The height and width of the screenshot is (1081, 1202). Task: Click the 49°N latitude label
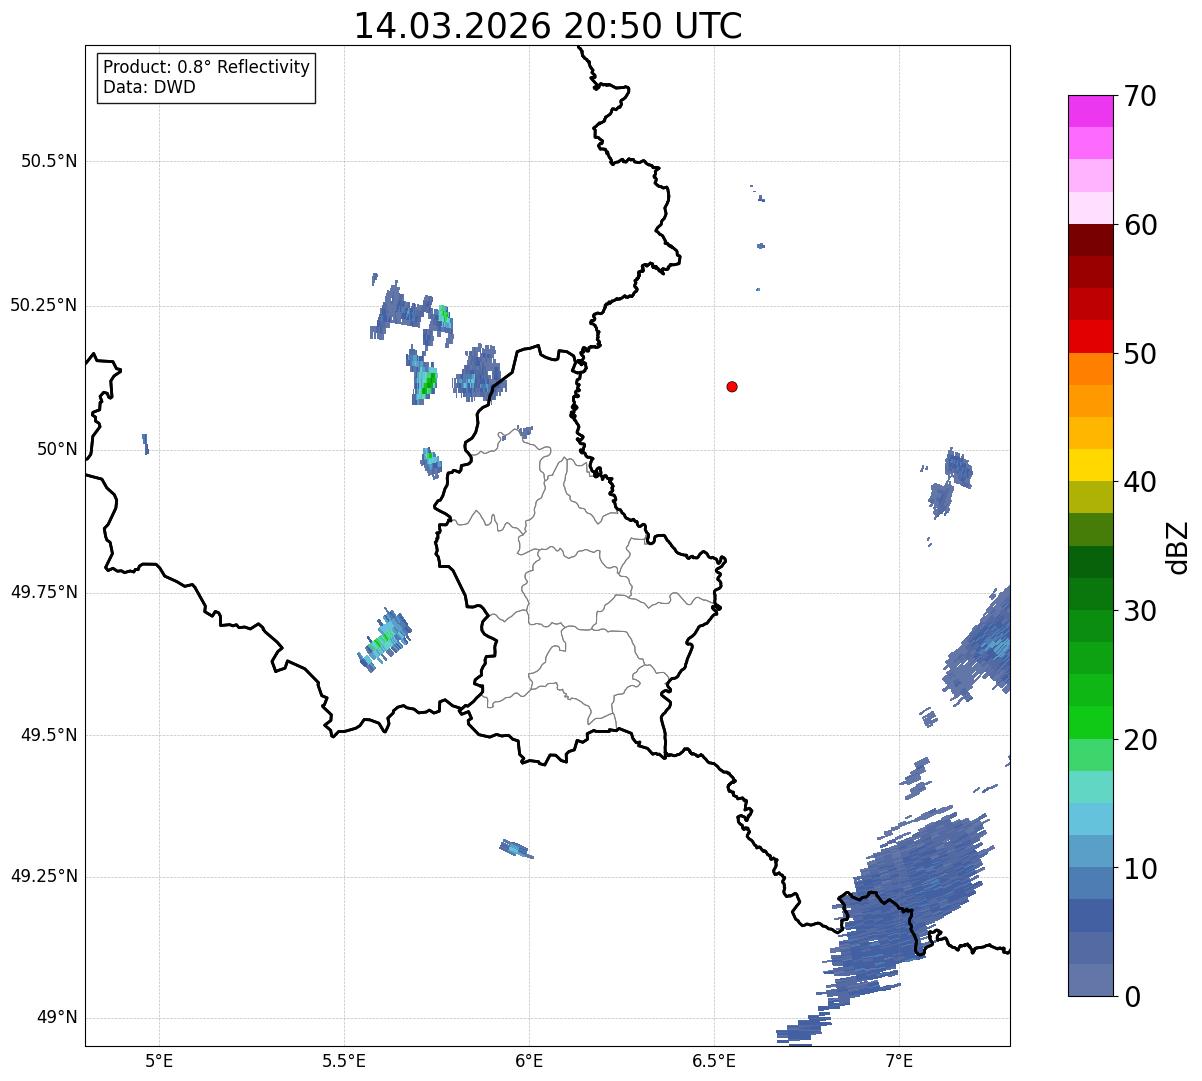pyautogui.click(x=58, y=1018)
